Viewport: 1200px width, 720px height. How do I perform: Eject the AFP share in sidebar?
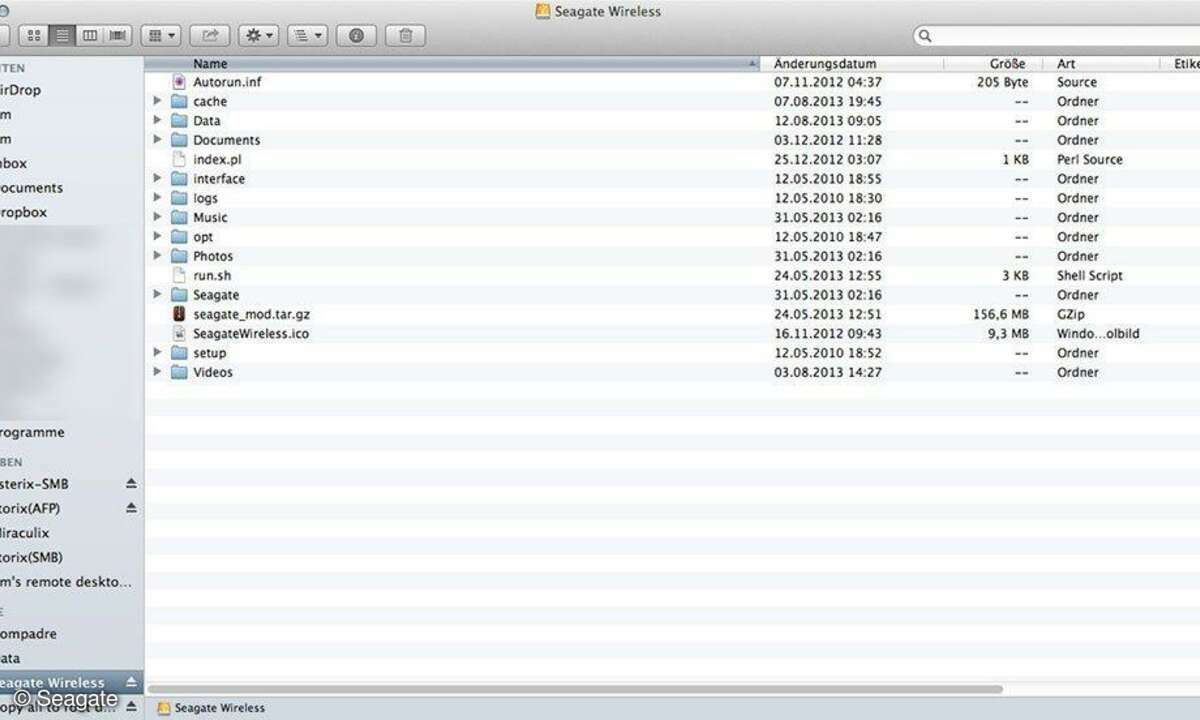pyautogui.click(x=131, y=508)
